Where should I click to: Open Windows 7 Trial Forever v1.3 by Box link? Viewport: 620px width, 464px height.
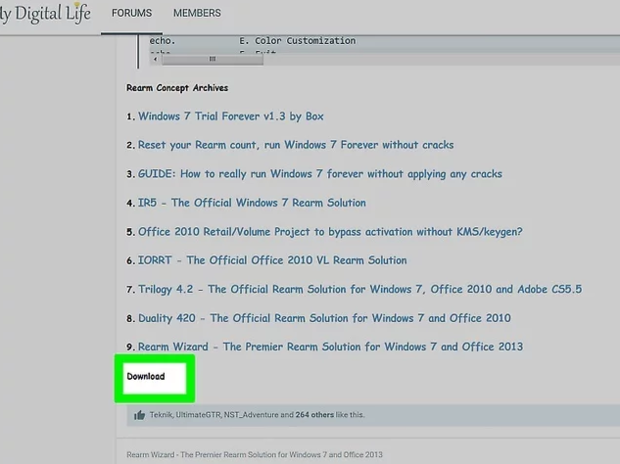tap(231, 116)
